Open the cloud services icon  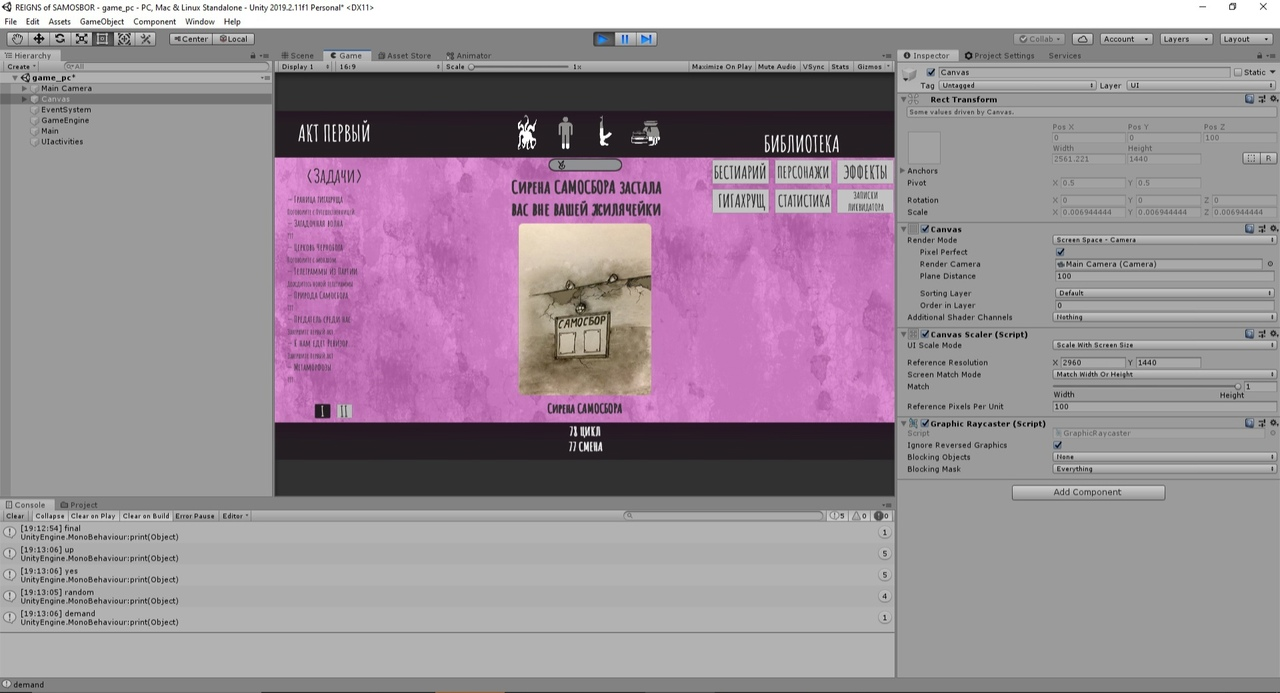(x=1082, y=39)
